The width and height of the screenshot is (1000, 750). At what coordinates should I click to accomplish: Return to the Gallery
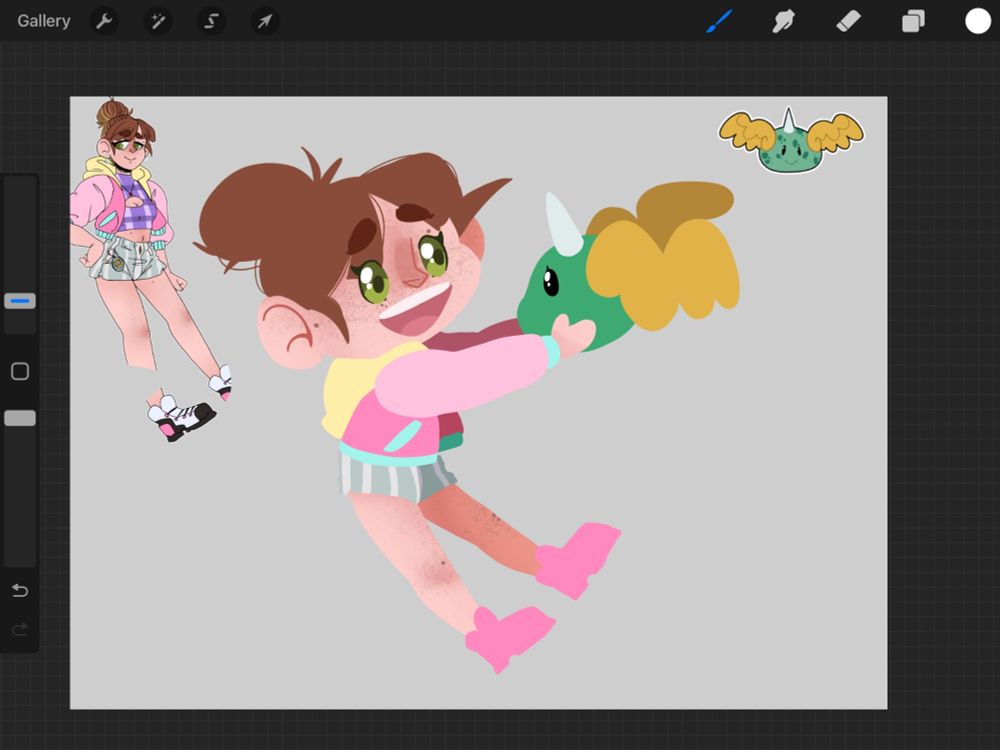click(x=43, y=21)
